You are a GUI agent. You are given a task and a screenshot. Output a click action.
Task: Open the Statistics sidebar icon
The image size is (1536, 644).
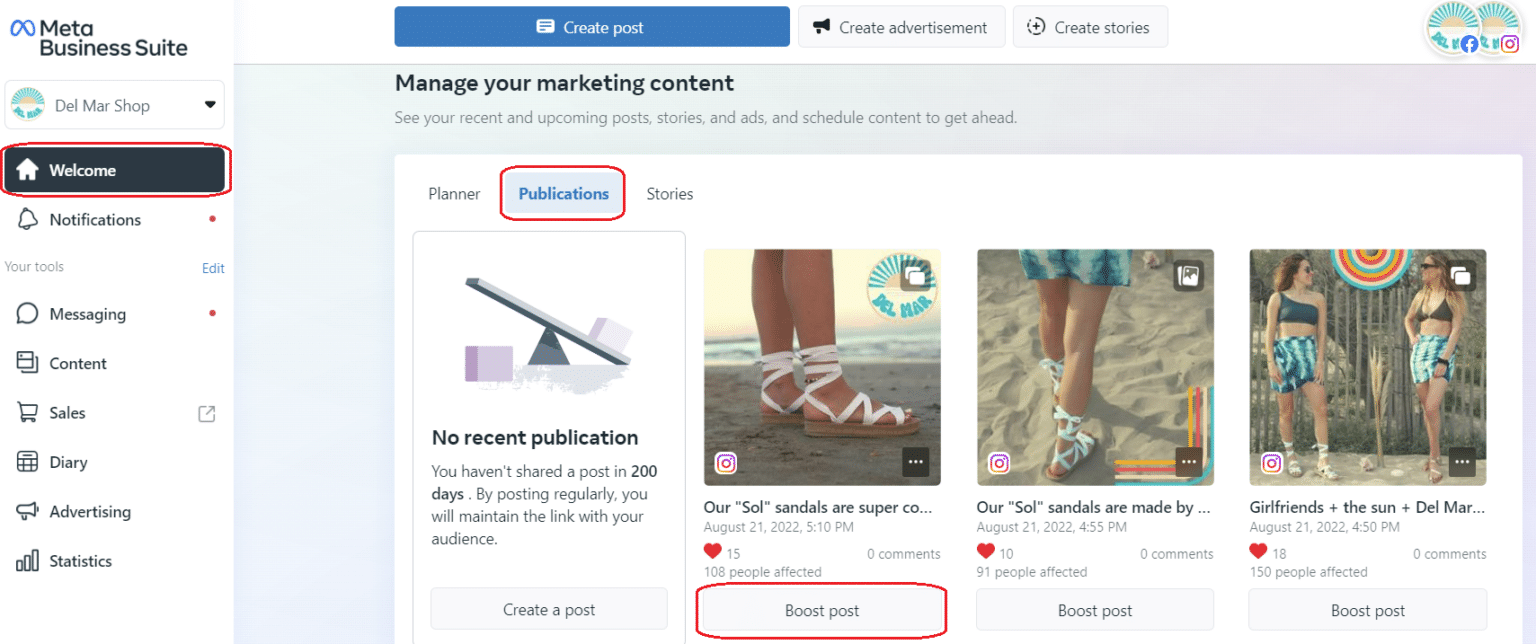(x=27, y=560)
